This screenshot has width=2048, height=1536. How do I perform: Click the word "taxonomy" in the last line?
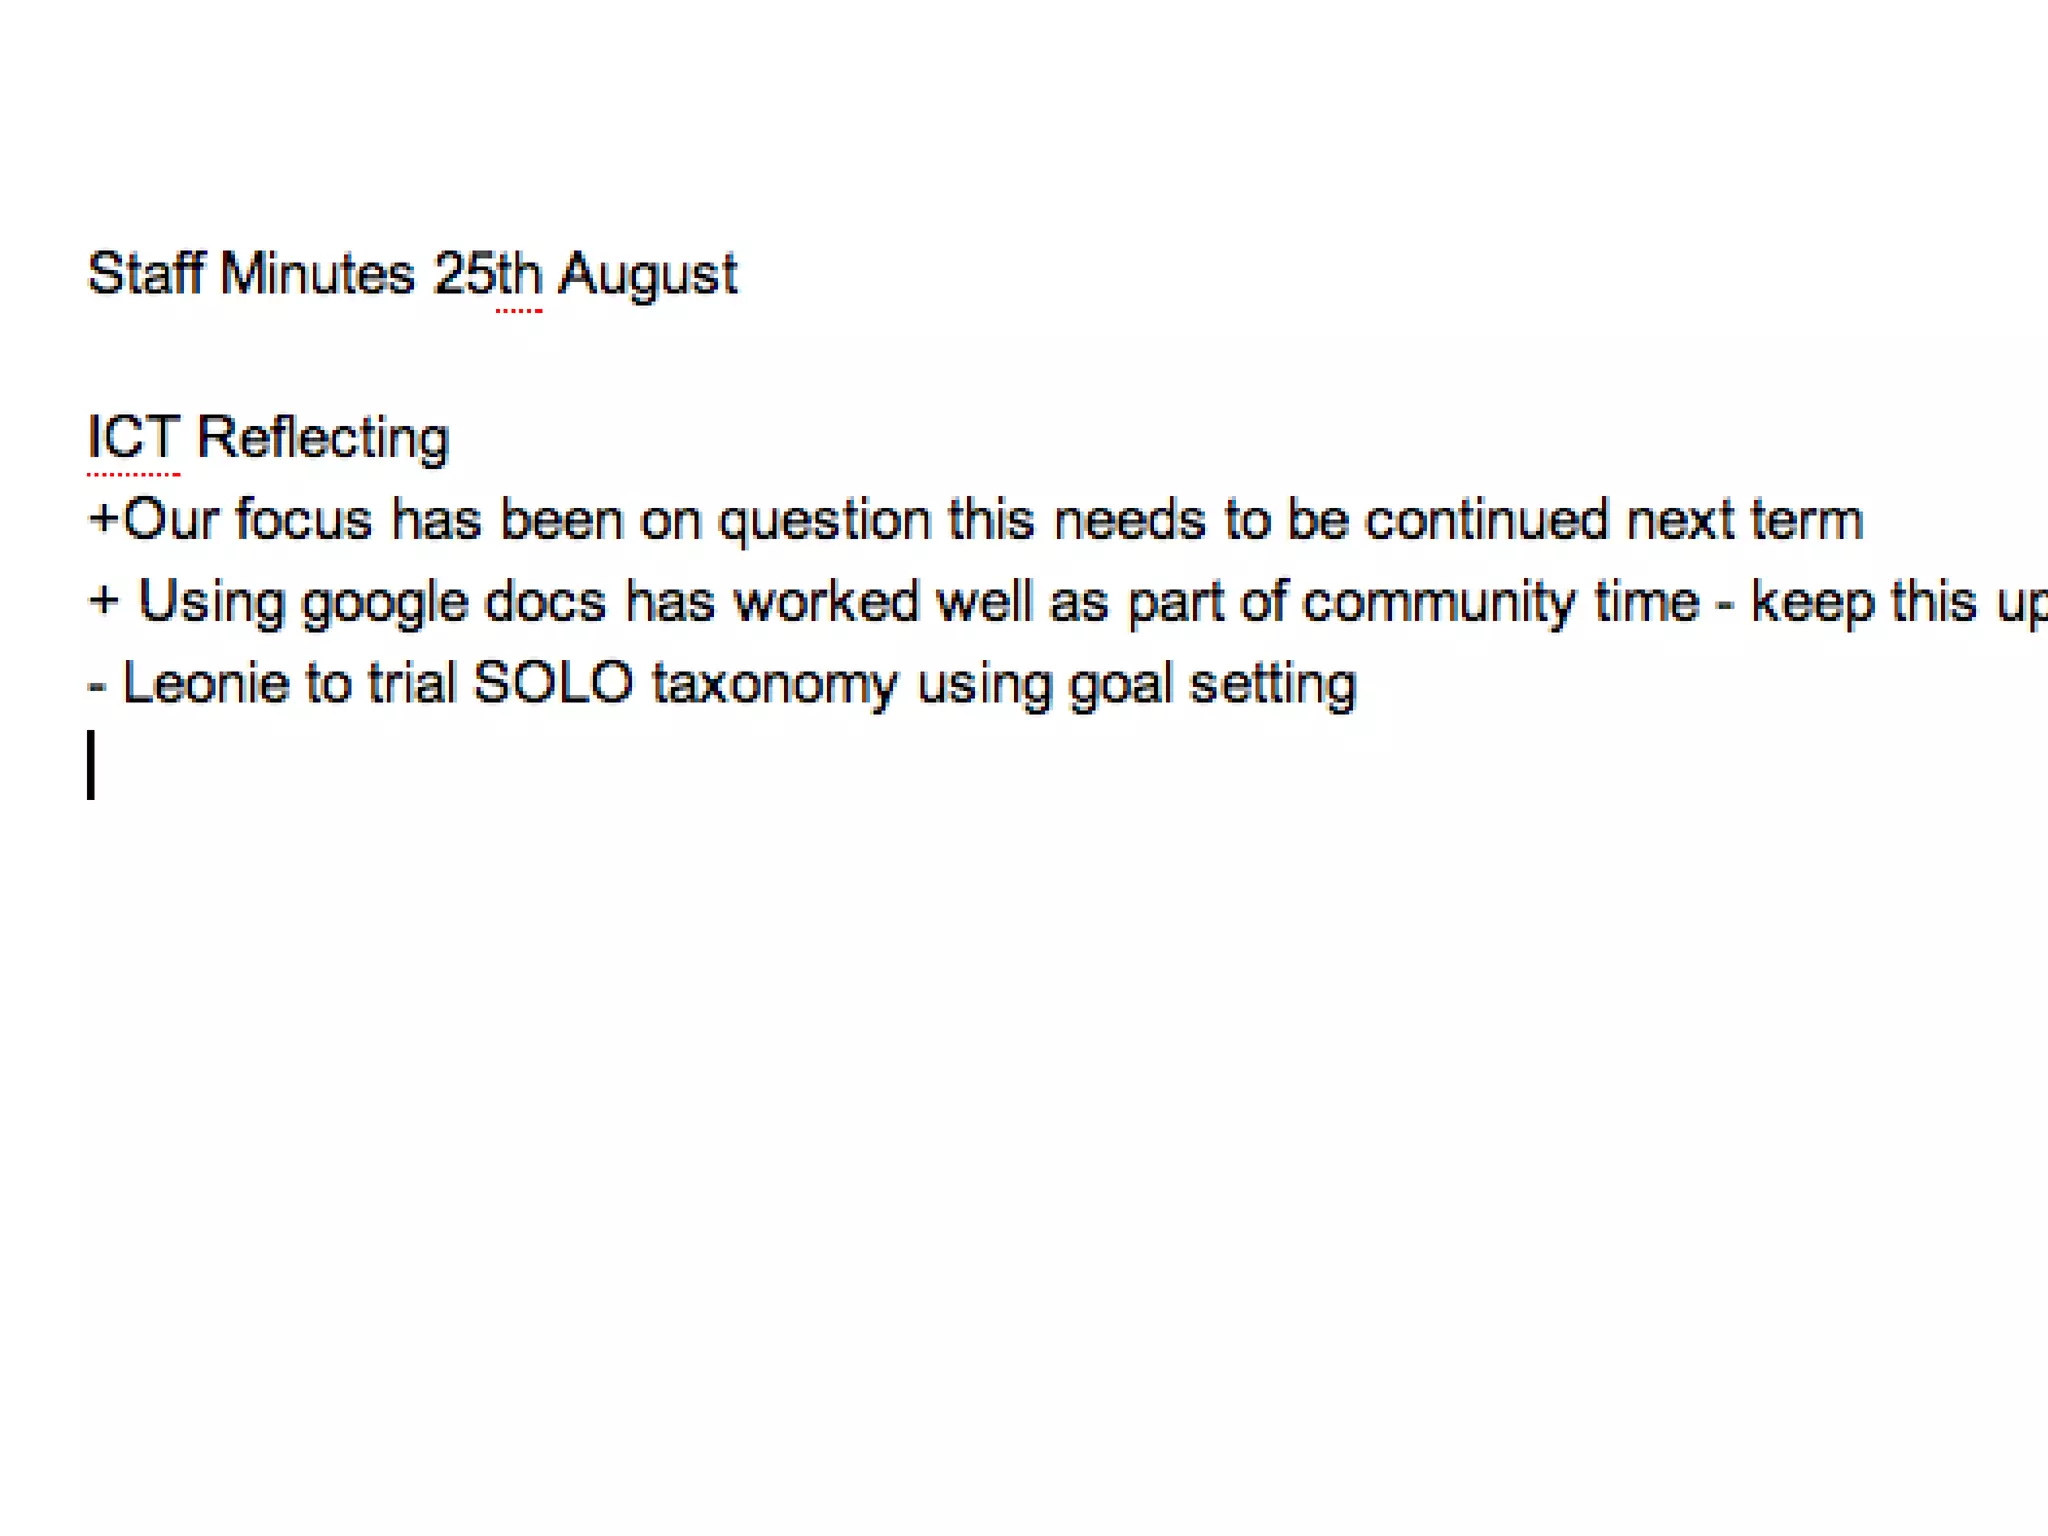775,686
